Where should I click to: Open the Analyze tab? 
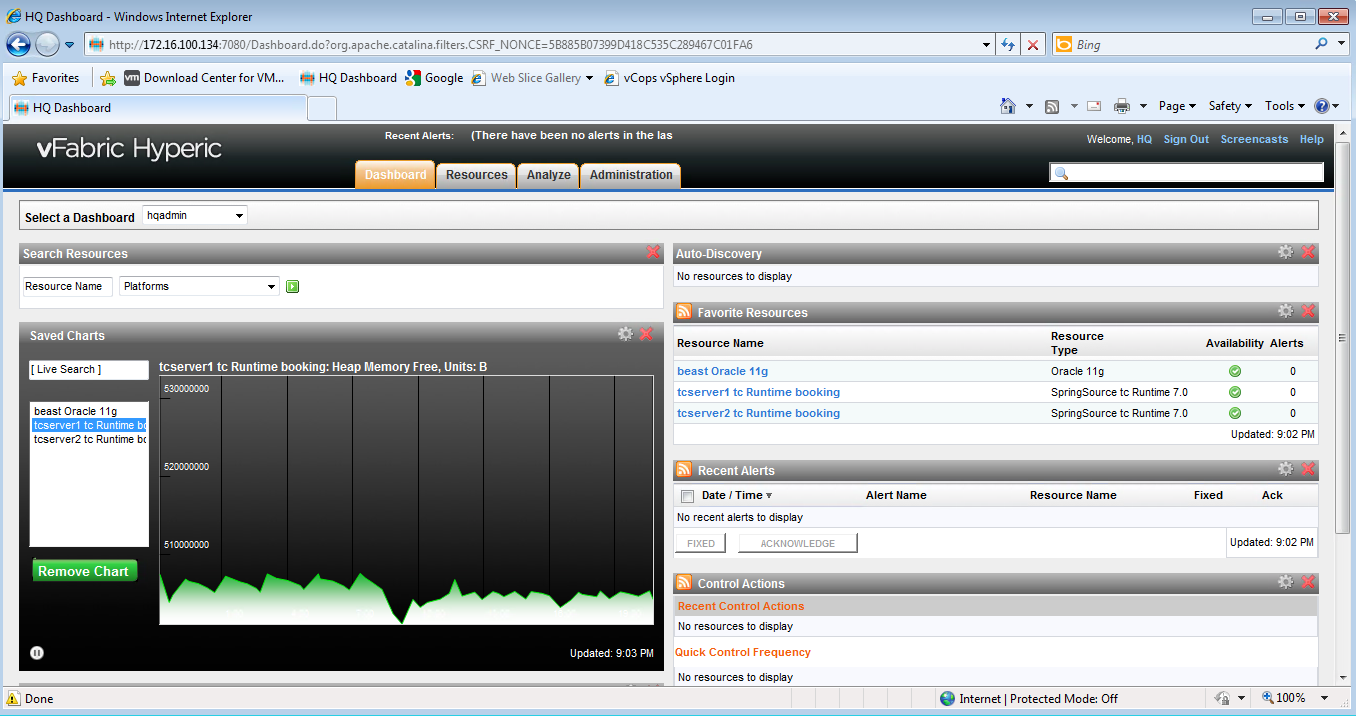click(x=548, y=174)
